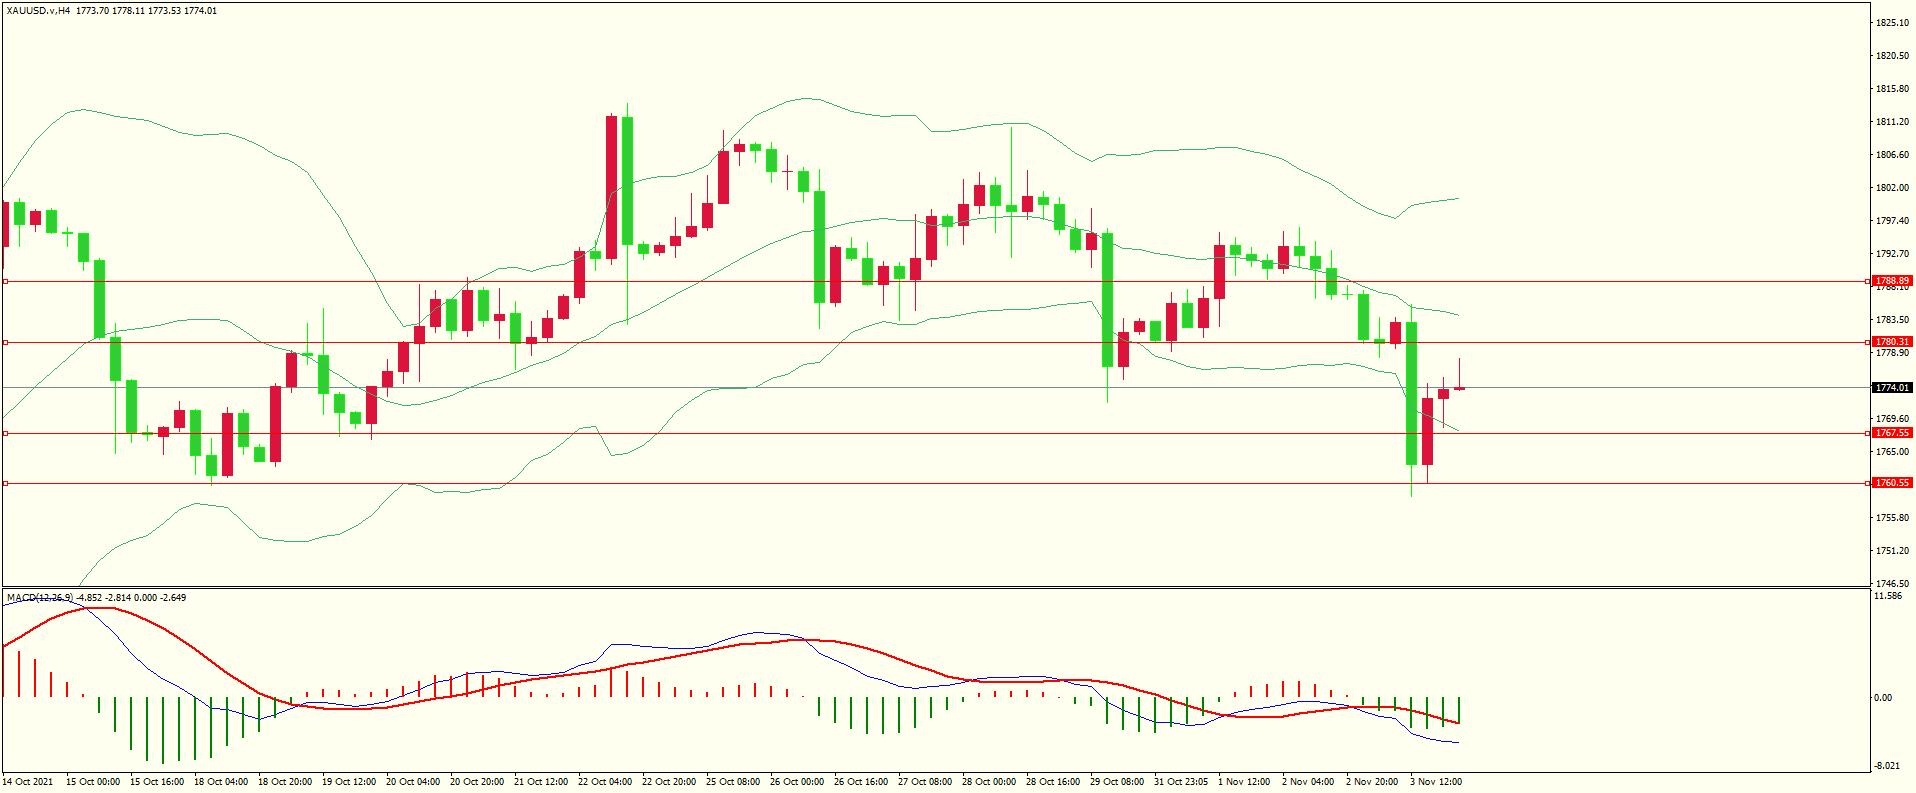Click the 1792.70 price scale label
Image resolution: width=1916 pixels, height=793 pixels.
pyautogui.click(x=1892, y=254)
